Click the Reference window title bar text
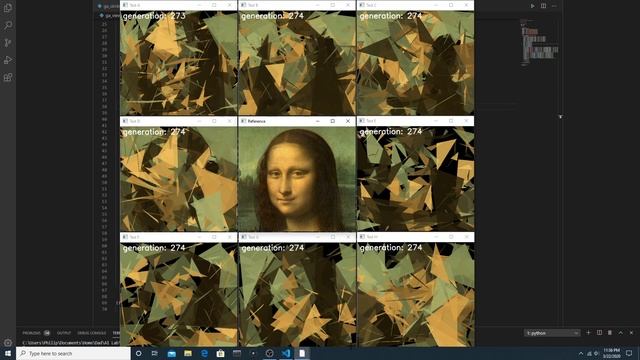The height and width of the screenshot is (360, 640). click(x=256, y=121)
